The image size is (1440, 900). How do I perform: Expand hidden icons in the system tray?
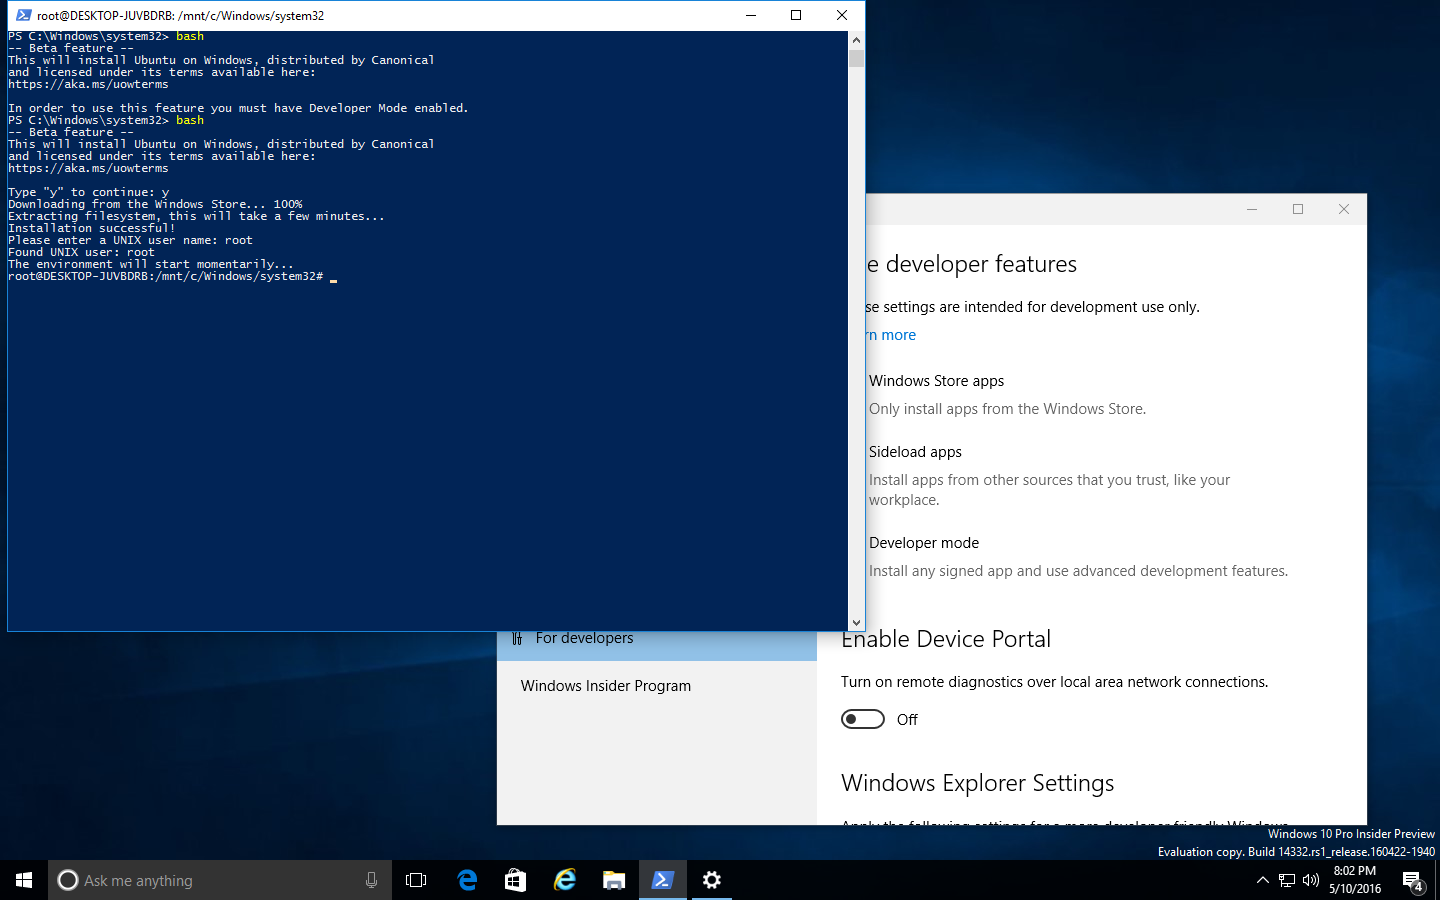point(1262,880)
